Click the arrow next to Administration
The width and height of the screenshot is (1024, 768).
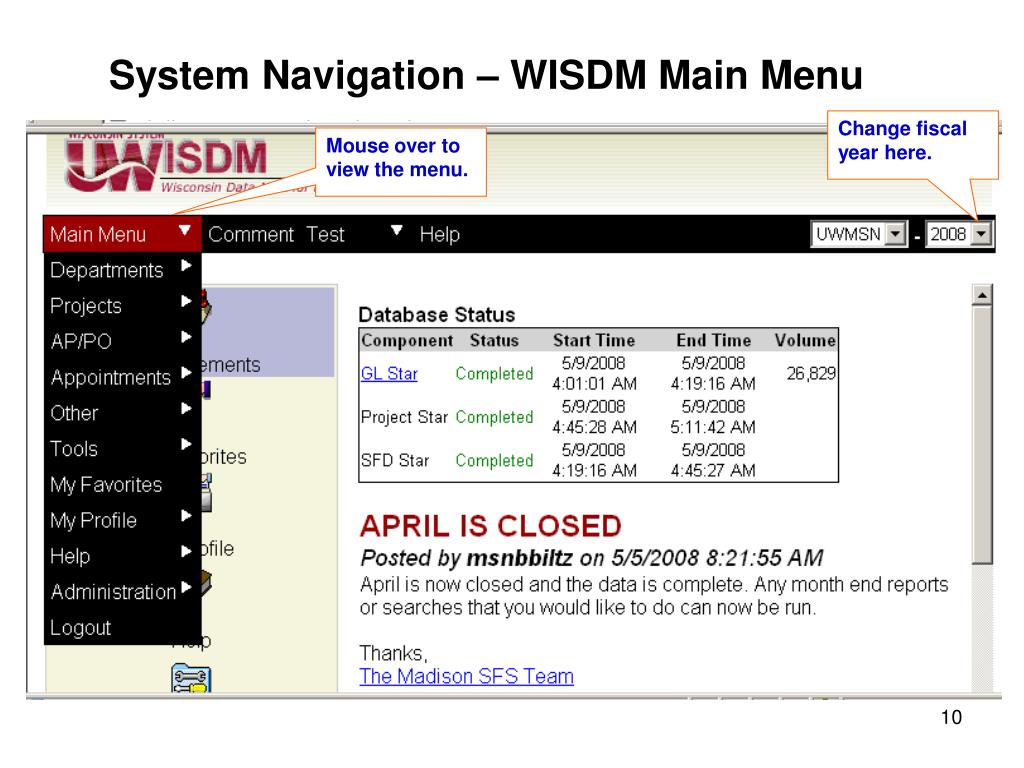click(186, 587)
